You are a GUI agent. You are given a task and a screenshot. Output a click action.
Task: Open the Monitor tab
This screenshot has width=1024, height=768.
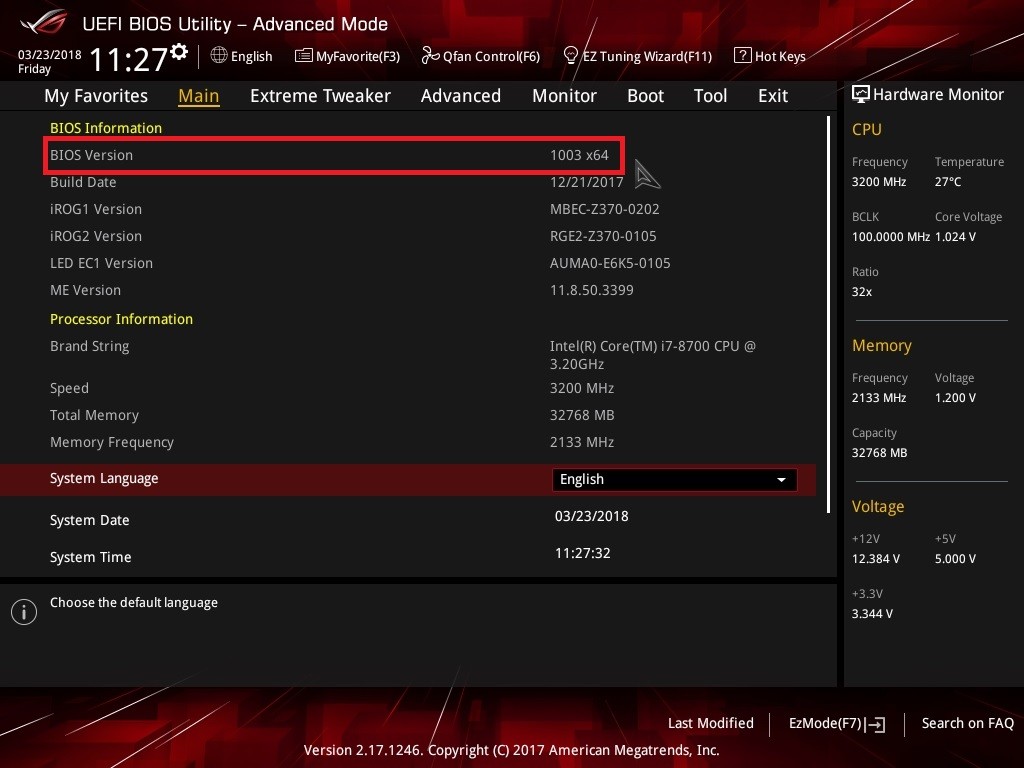(x=564, y=96)
